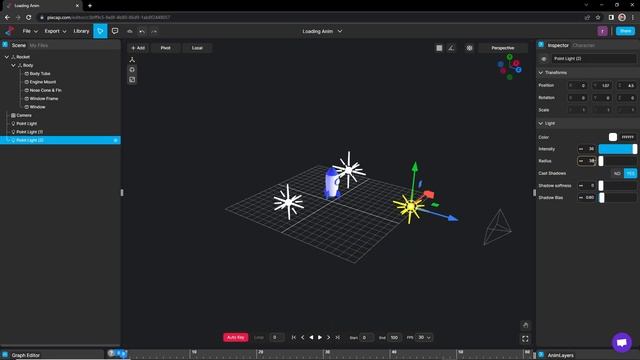Collapse the Light section

pos(541,123)
